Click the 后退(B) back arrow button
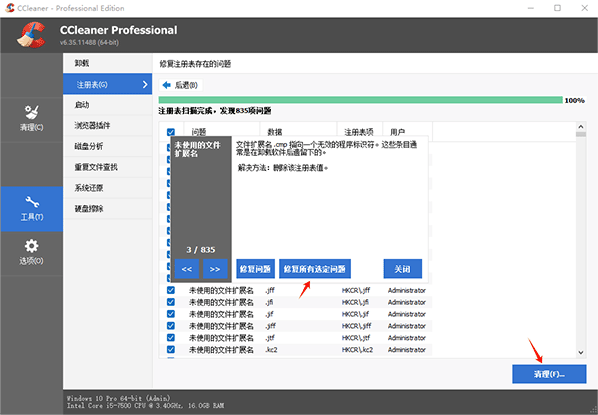The image size is (598, 415). (x=180, y=85)
